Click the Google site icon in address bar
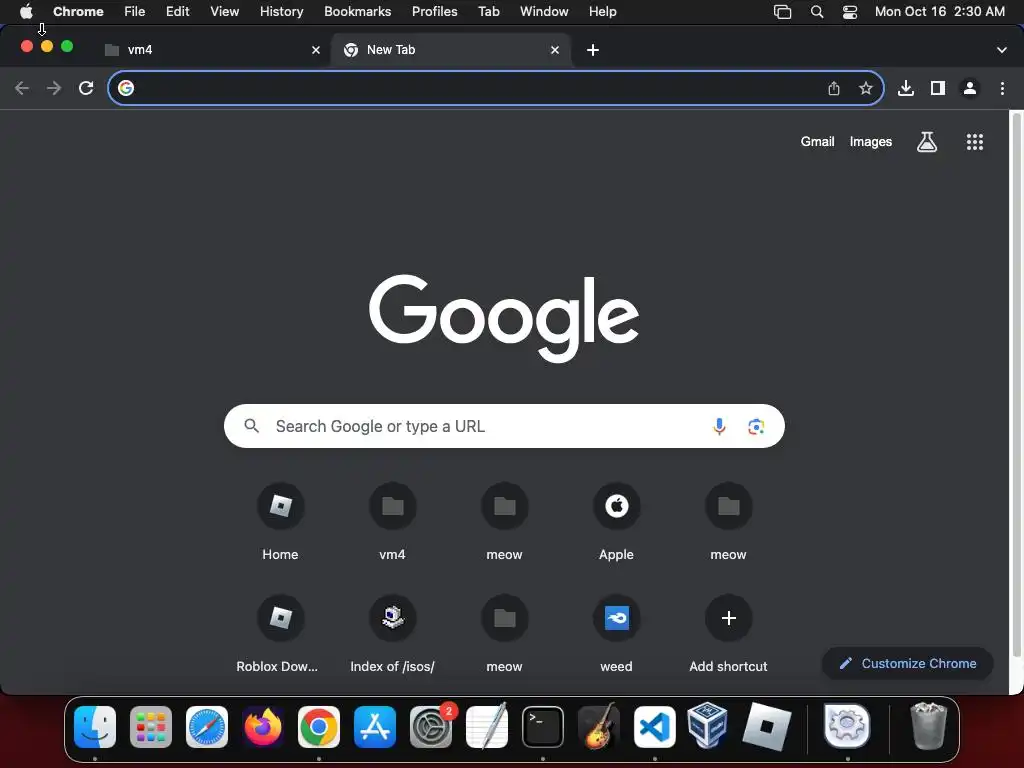The image size is (1024, 768). point(126,88)
